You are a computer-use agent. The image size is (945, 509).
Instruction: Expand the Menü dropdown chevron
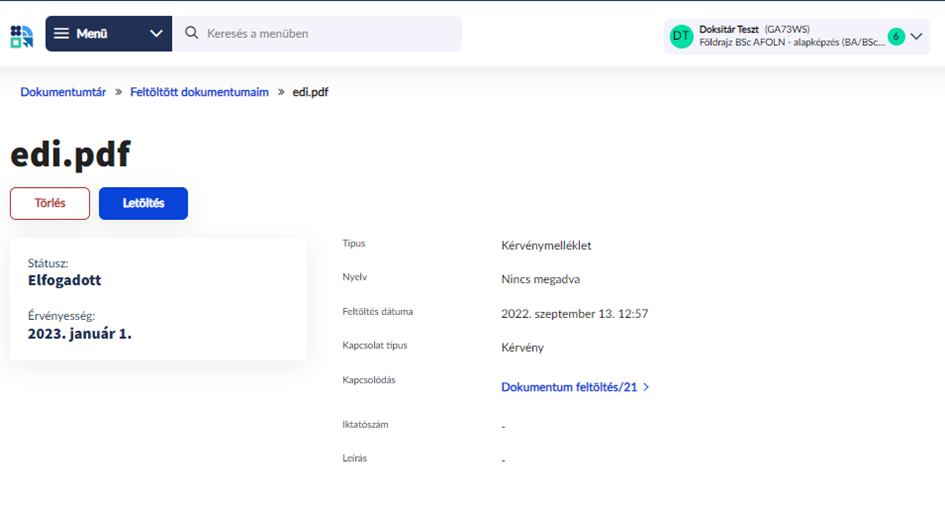pos(156,34)
